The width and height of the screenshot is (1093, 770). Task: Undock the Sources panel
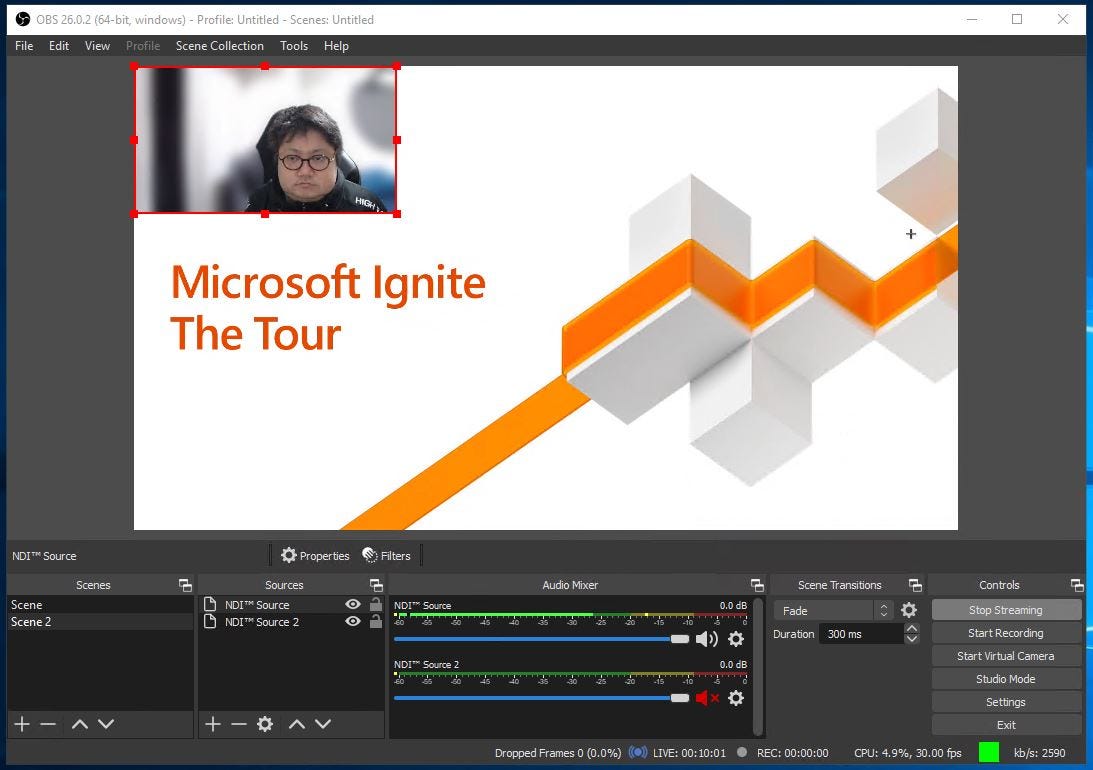point(376,585)
